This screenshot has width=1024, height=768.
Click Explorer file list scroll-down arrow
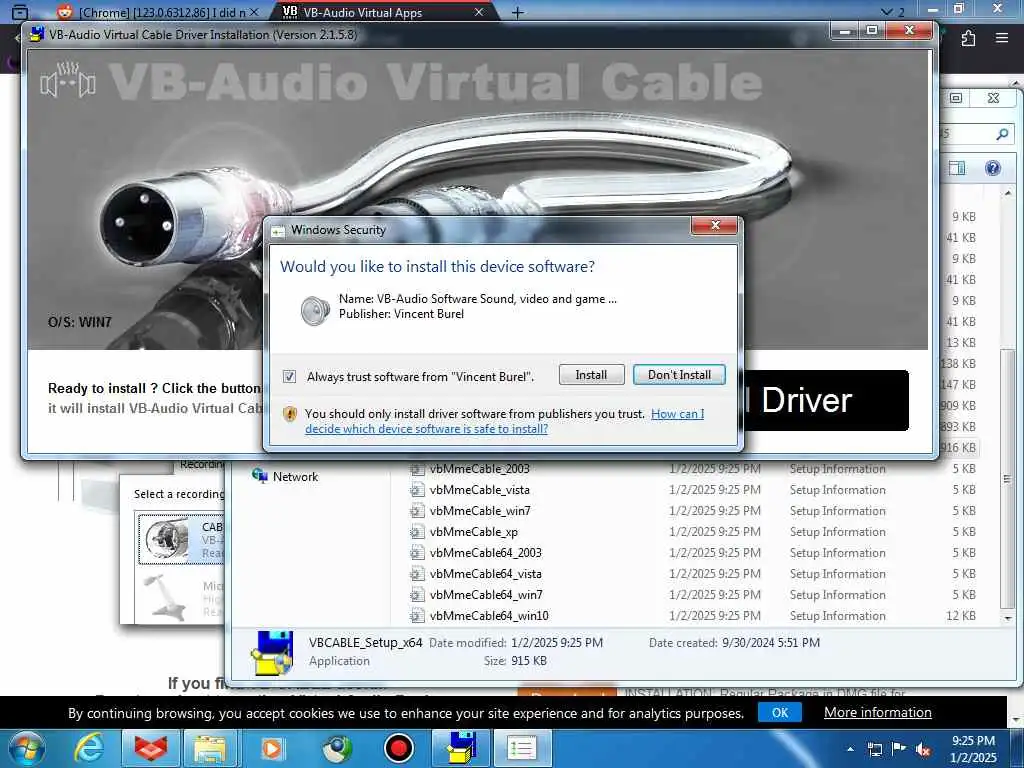coord(1008,618)
